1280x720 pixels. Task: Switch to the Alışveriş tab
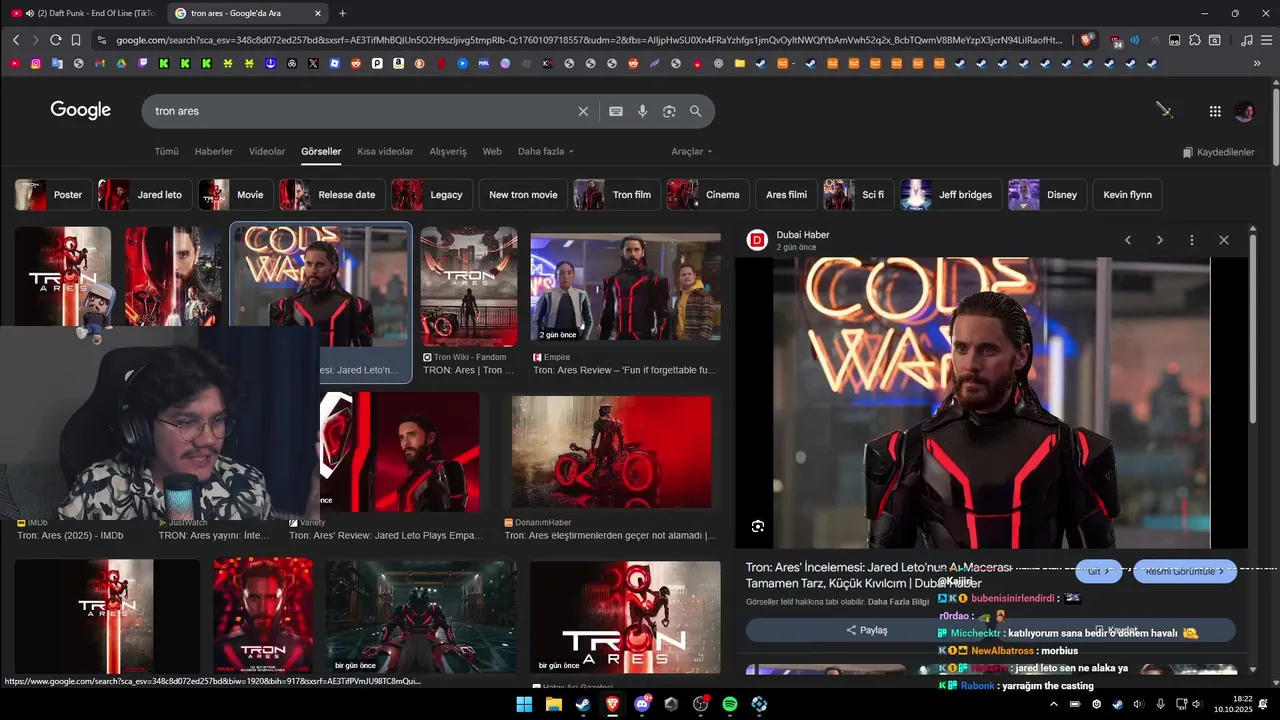point(448,152)
